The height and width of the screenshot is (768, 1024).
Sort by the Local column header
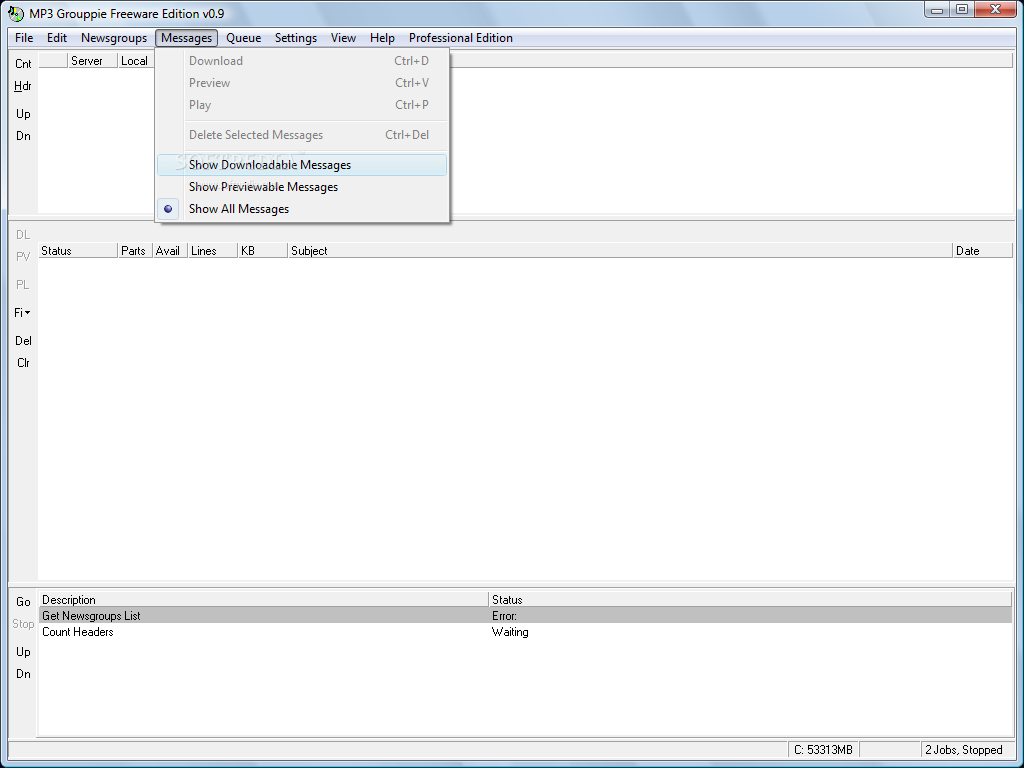click(x=136, y=61)
